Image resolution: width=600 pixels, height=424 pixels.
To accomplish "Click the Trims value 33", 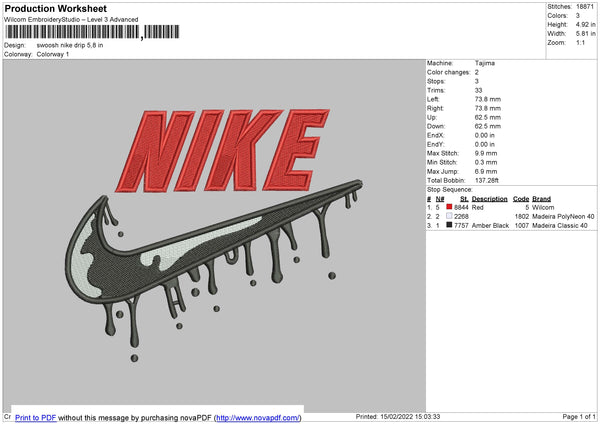I will coord(478,90).
